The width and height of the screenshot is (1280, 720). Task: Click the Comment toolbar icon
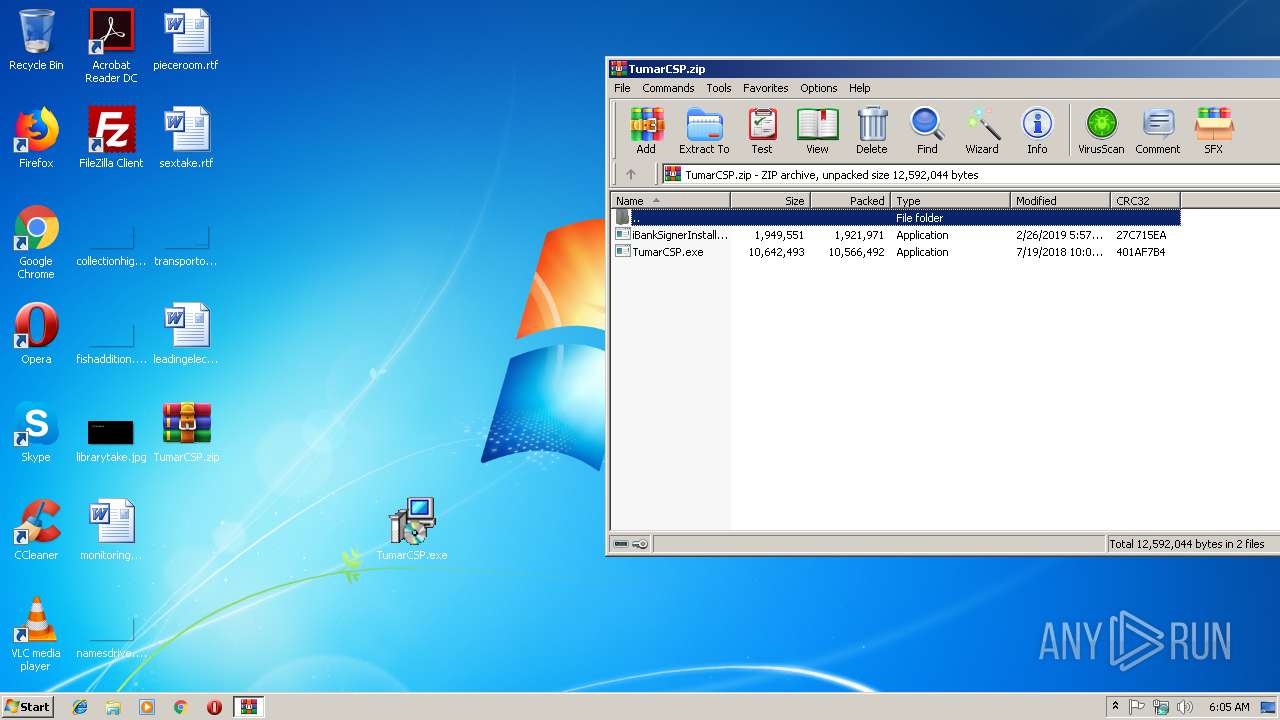1158,131
